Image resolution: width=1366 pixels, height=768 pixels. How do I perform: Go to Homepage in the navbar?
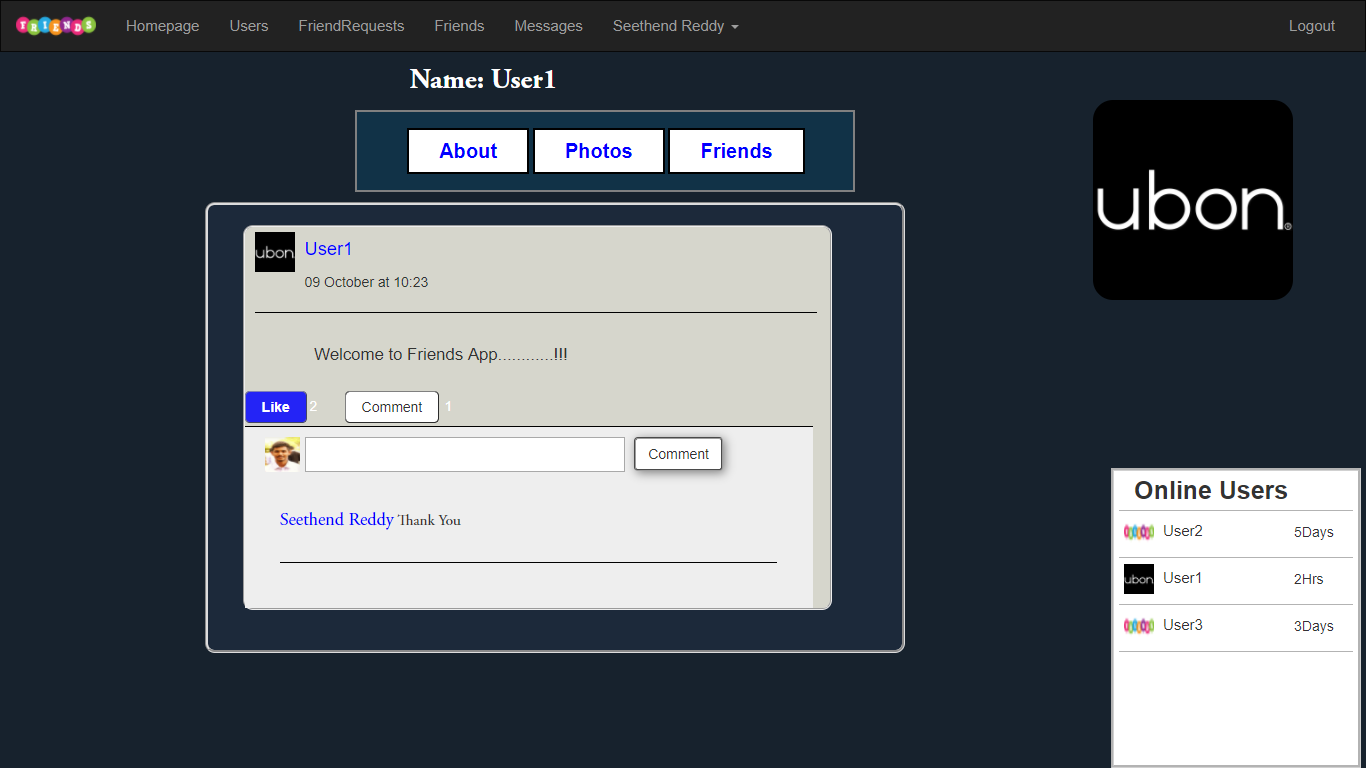click(x=163, y=26)
